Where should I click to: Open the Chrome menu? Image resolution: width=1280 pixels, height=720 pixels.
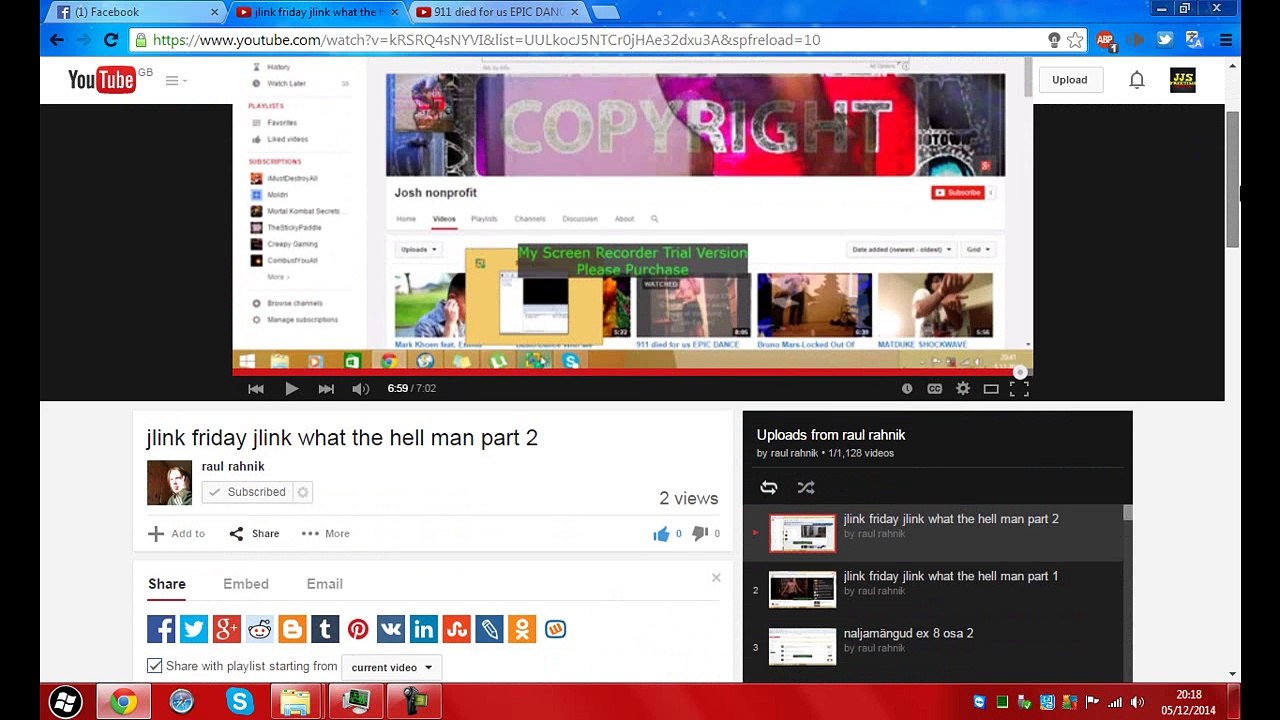tap(1225, 40)
